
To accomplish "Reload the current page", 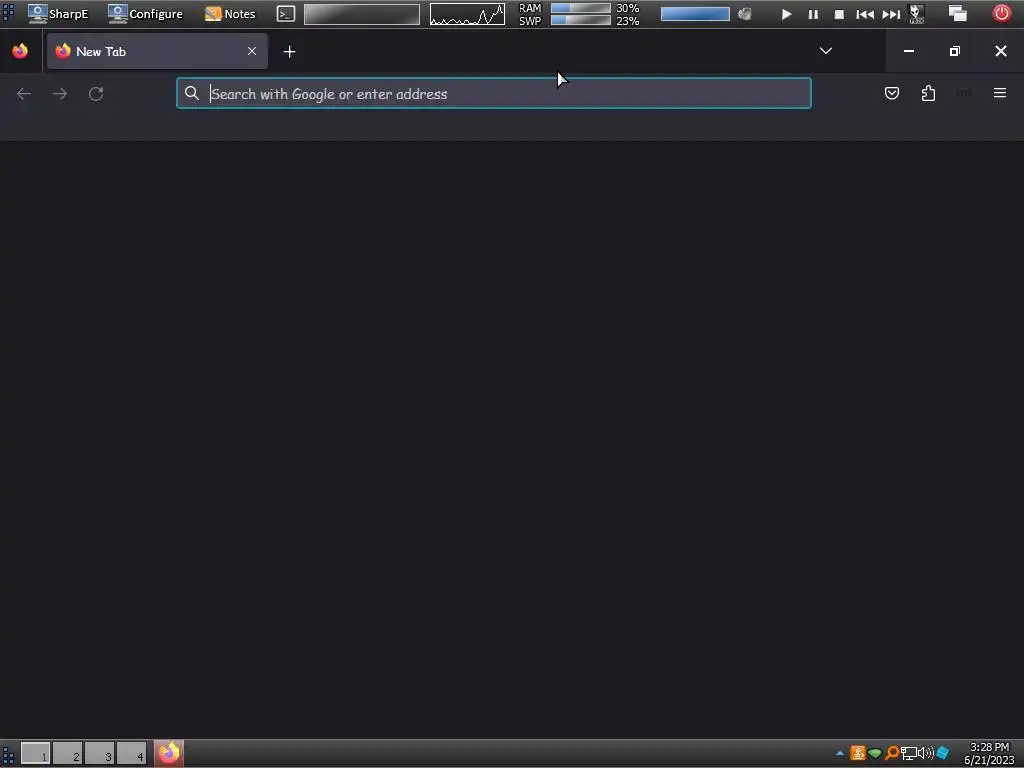I will [96, 93].
